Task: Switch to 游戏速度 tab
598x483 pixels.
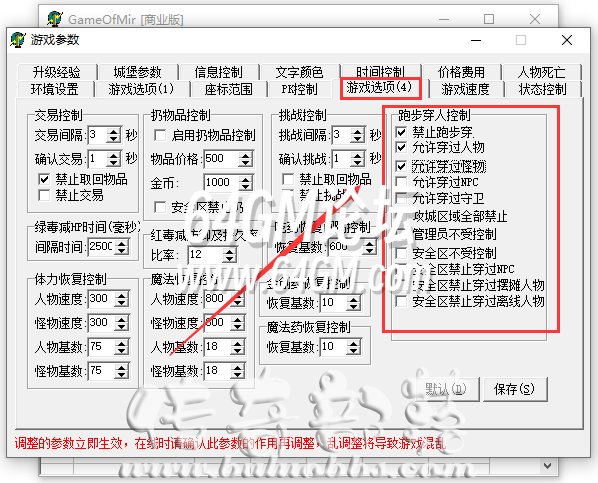Action: pos(465,89)
